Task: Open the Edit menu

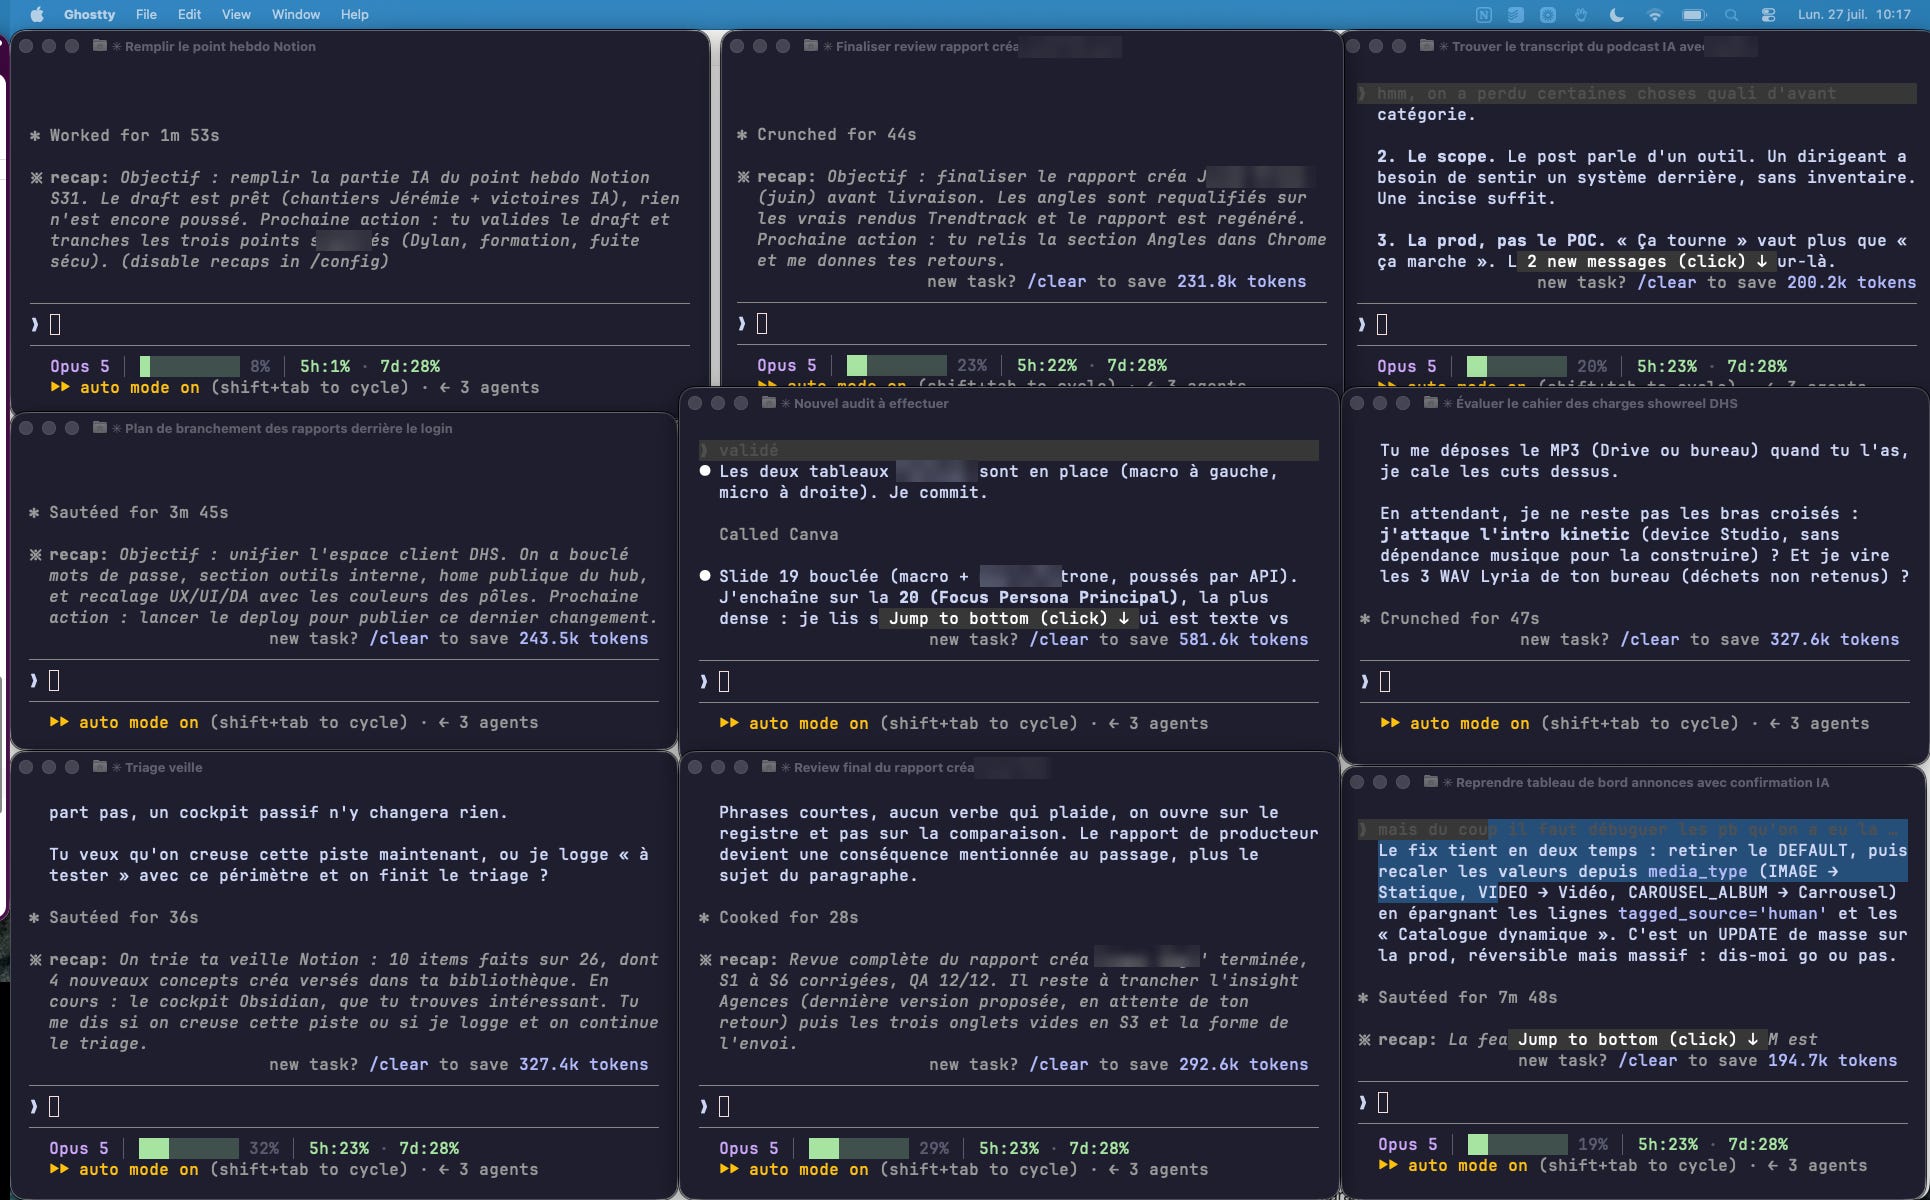Action: pyautogui.click(x=189, y=14)
